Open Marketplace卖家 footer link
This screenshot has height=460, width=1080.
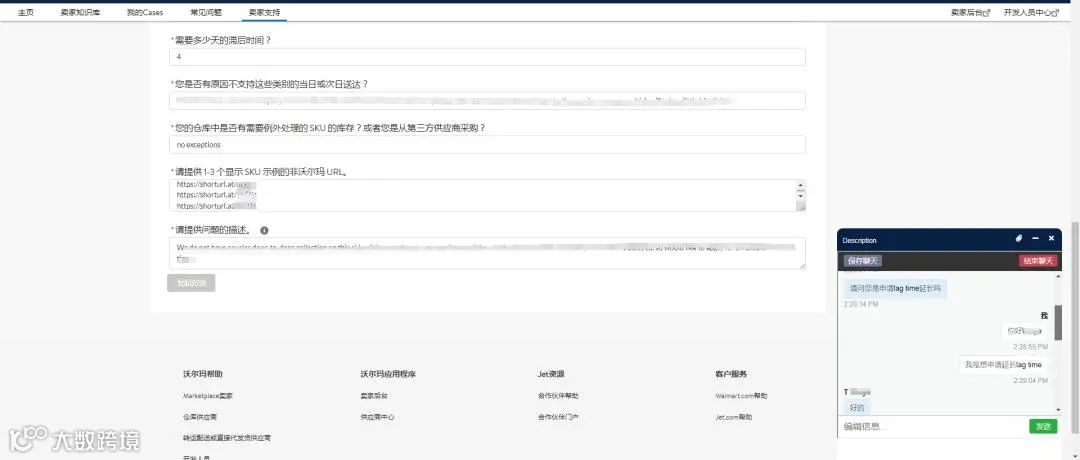[x=208, y=396]
